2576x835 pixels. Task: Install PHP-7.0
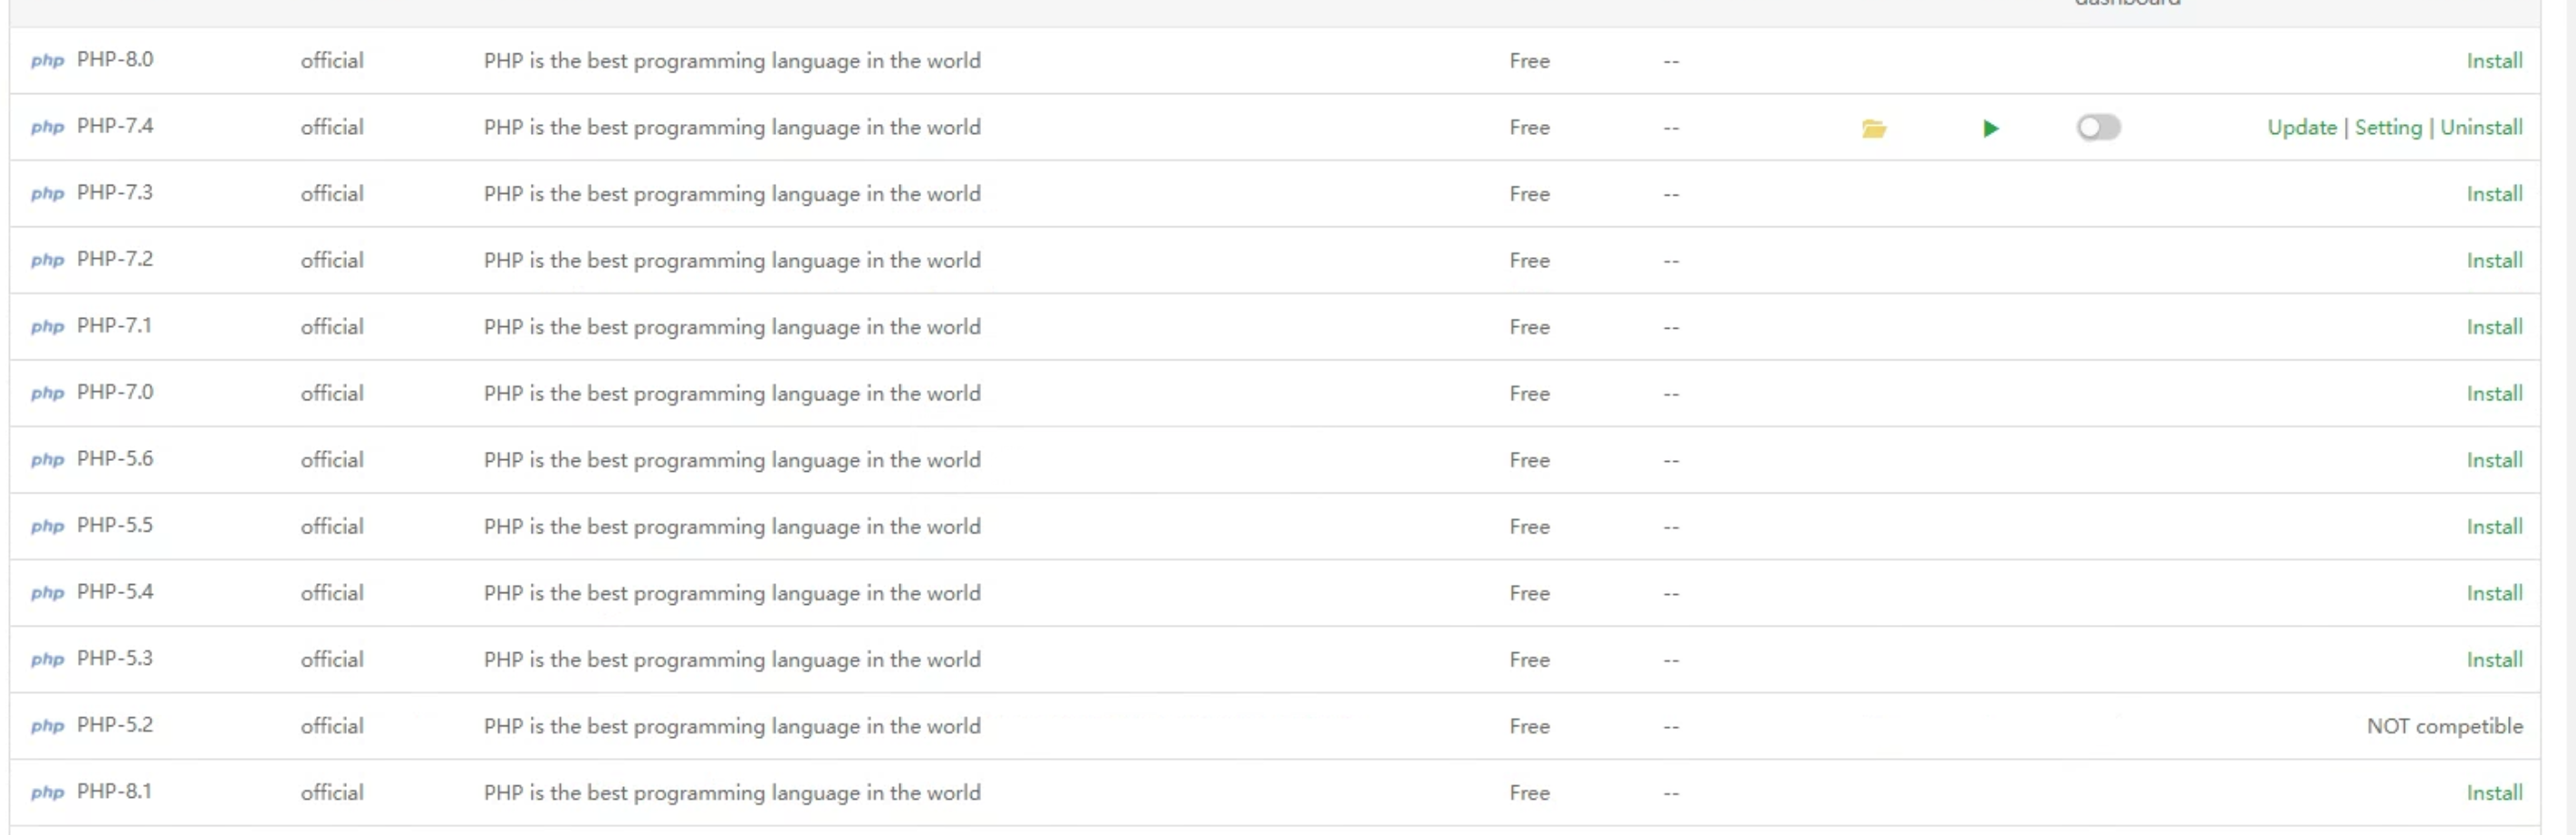(2493, 394)
